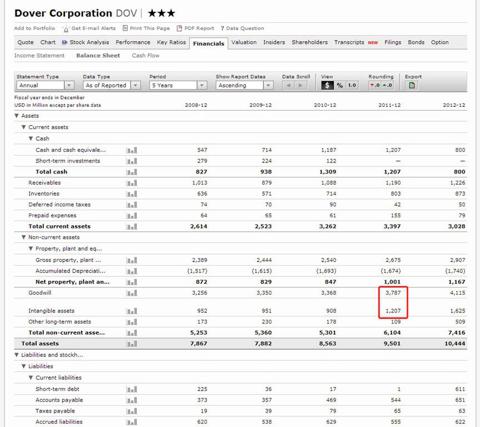This screenshot has height=427, width=480.
Task: Open chart icon for Net property, plant row
Action: click(x=132, y=282)
